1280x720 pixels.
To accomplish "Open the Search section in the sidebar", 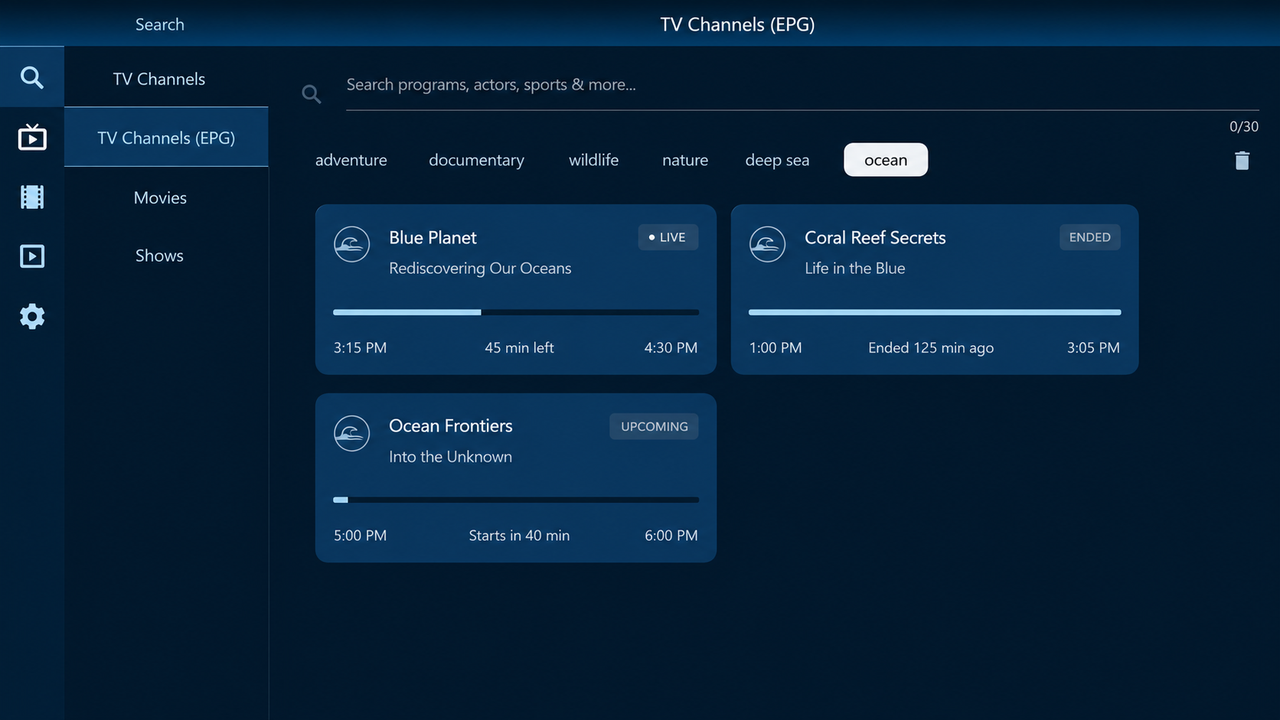I will [32, 77].
